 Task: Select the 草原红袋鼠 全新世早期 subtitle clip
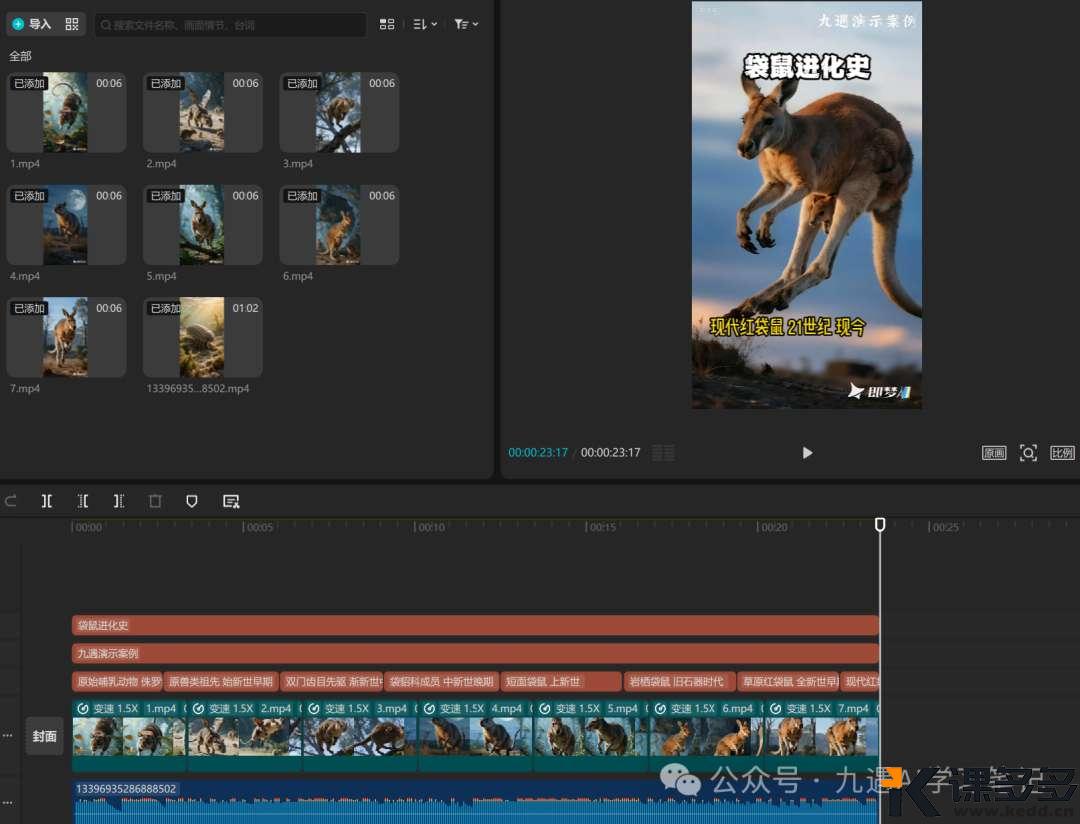[789, 681]
